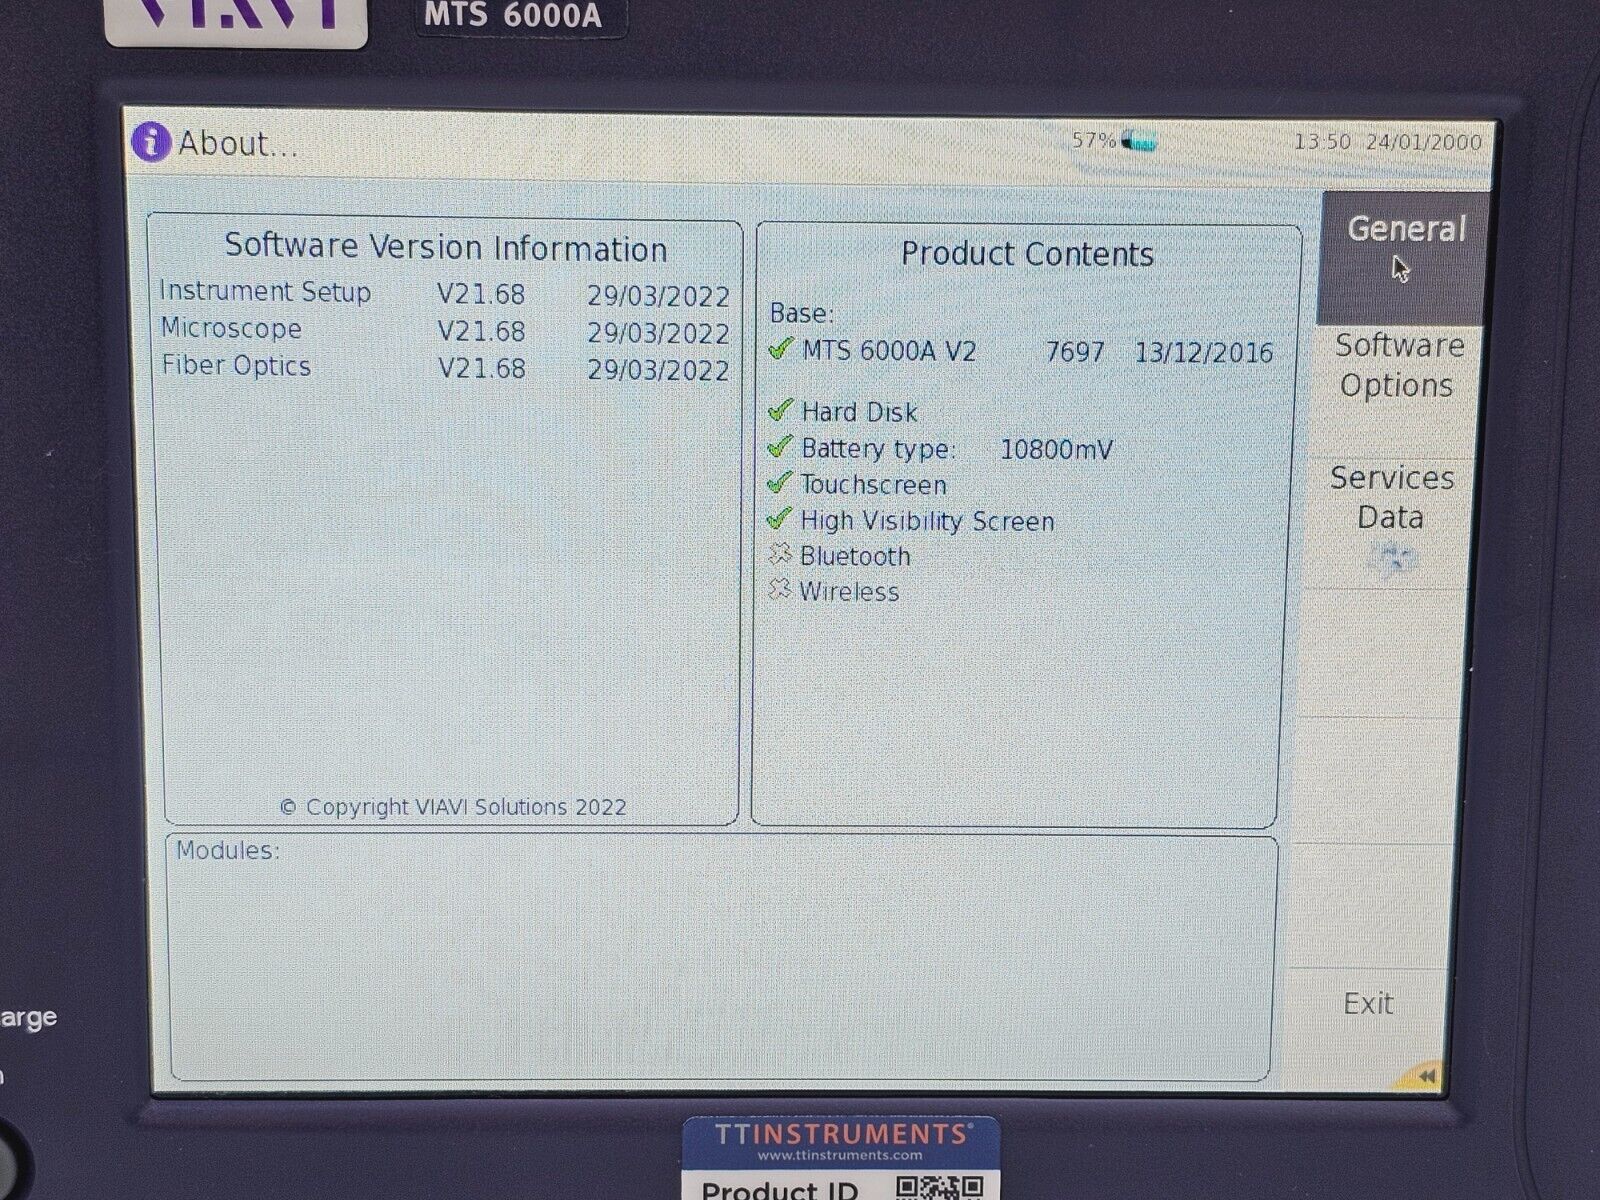The width and height of the screenshot is (1600, 1200).
Task: Click the About... title text
Action: (238, 144)
